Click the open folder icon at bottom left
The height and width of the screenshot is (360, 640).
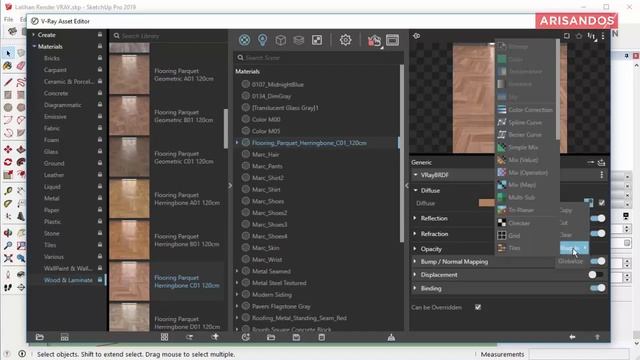click(40, 337)
